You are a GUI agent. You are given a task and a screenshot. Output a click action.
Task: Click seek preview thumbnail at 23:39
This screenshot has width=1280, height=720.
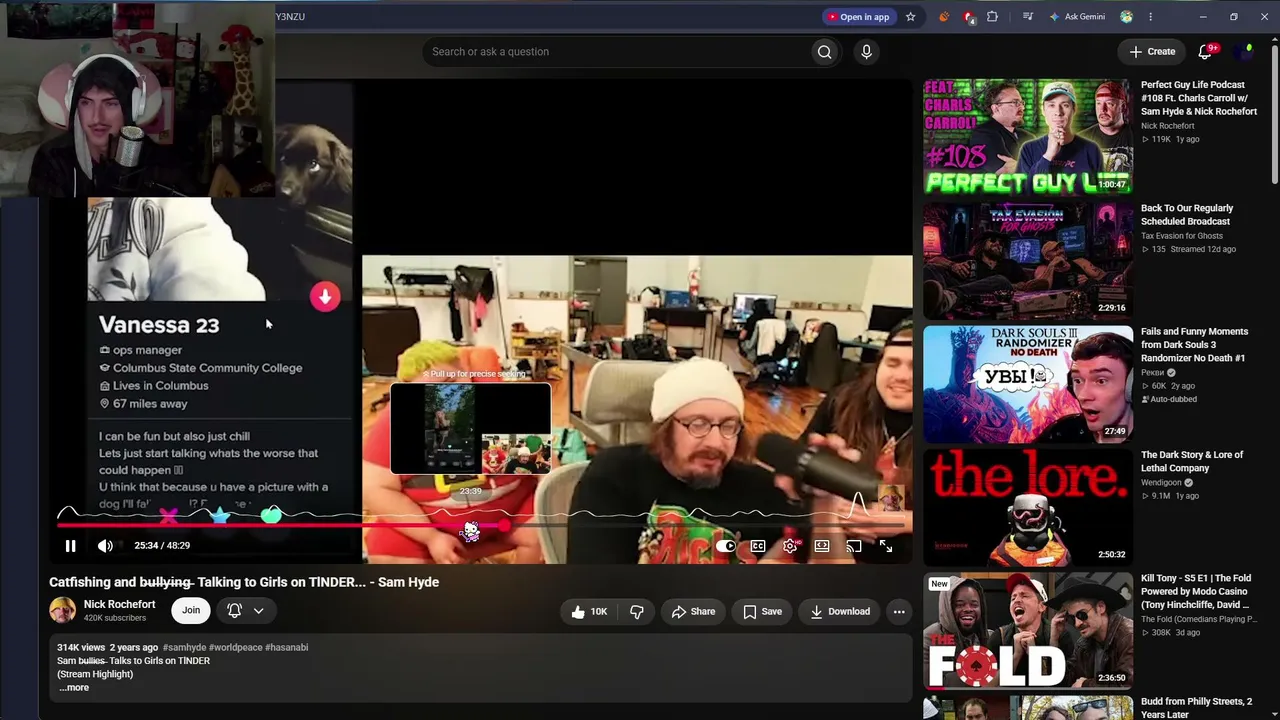click(470, 428)
